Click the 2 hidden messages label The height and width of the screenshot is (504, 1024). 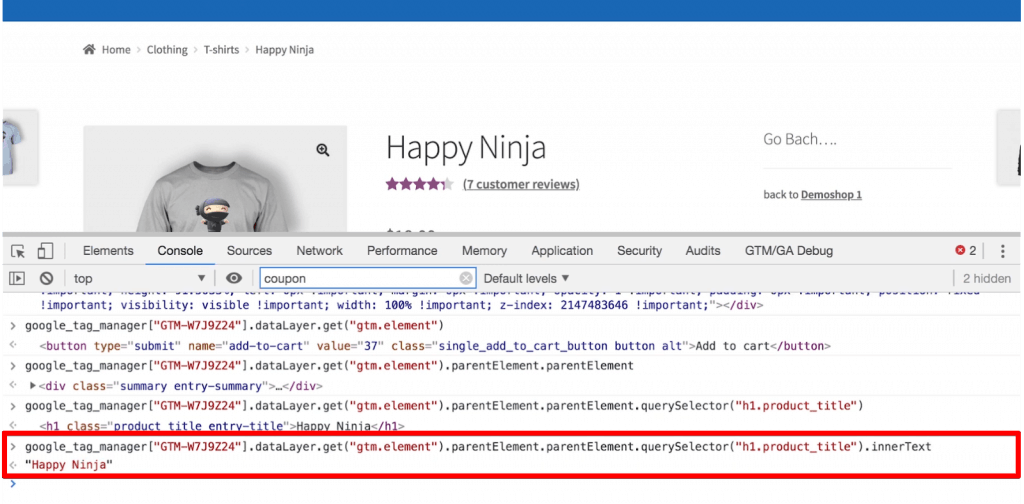(987, 279)
